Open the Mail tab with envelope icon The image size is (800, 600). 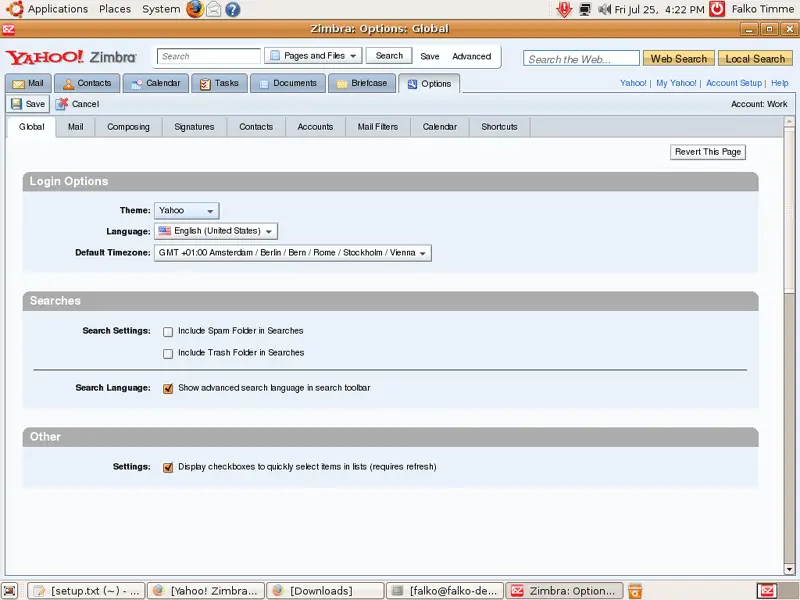pyautogui.click(x=28, y=83)
